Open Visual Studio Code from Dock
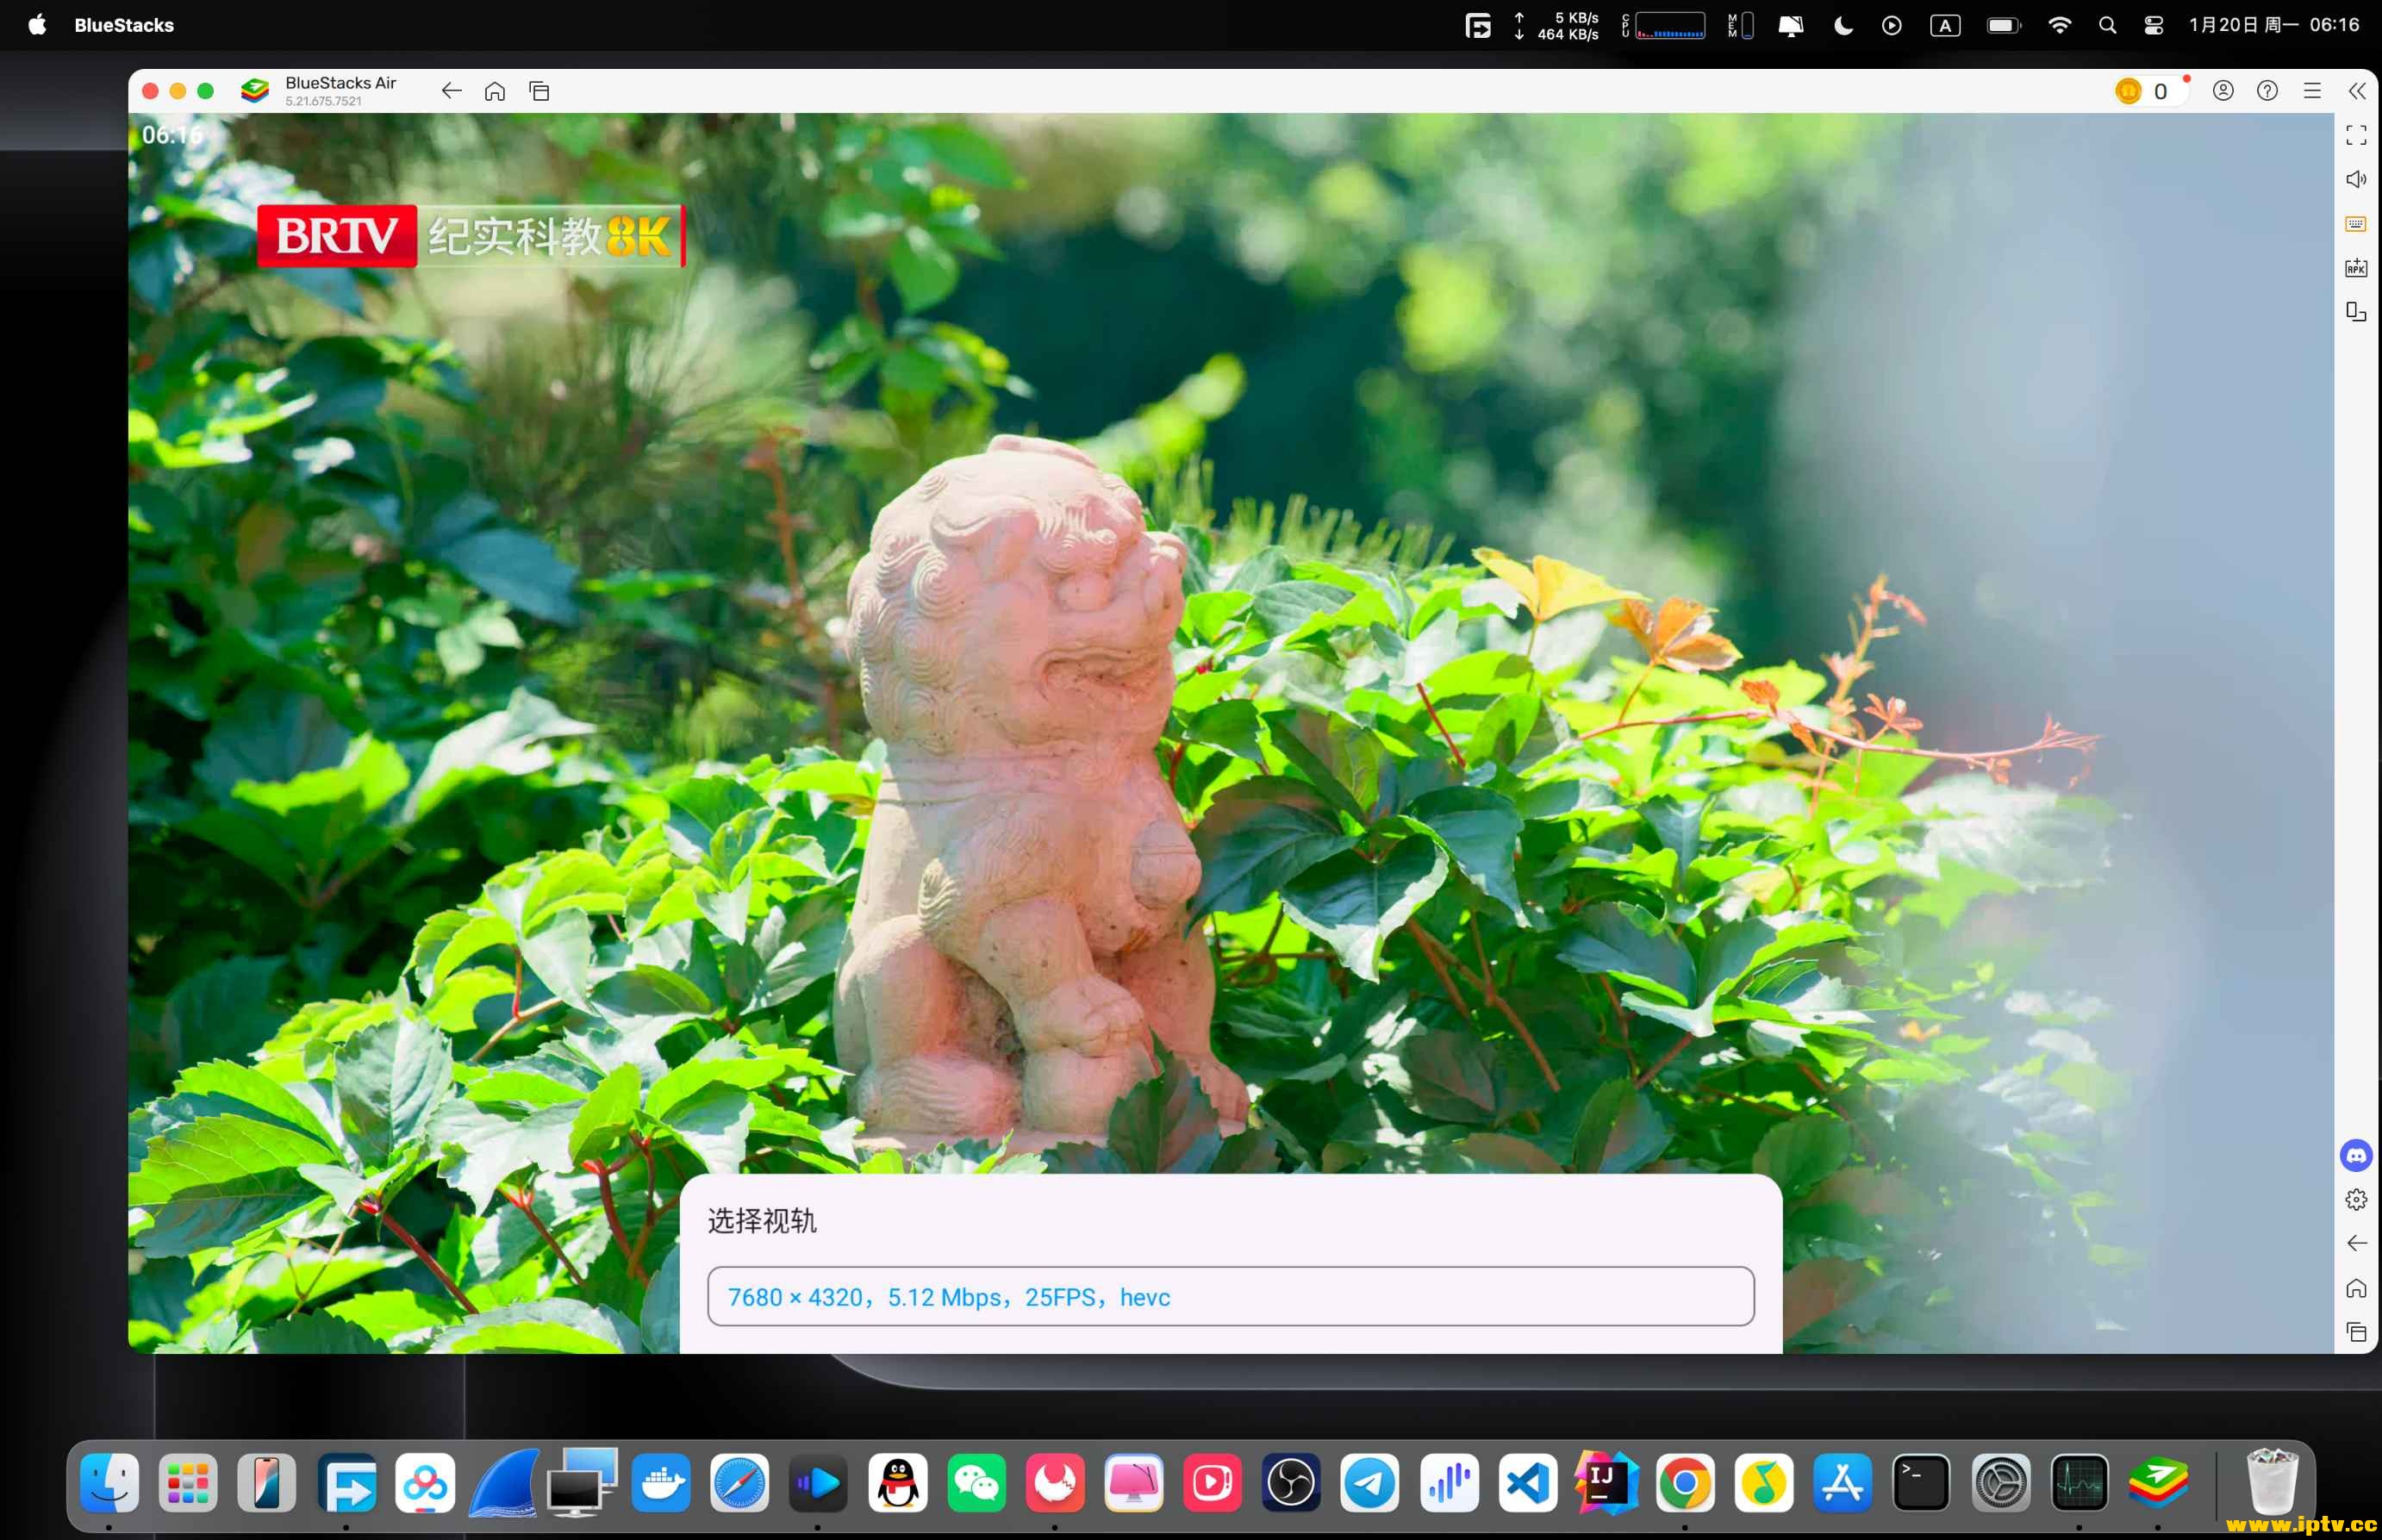 click(1527, 1483)
